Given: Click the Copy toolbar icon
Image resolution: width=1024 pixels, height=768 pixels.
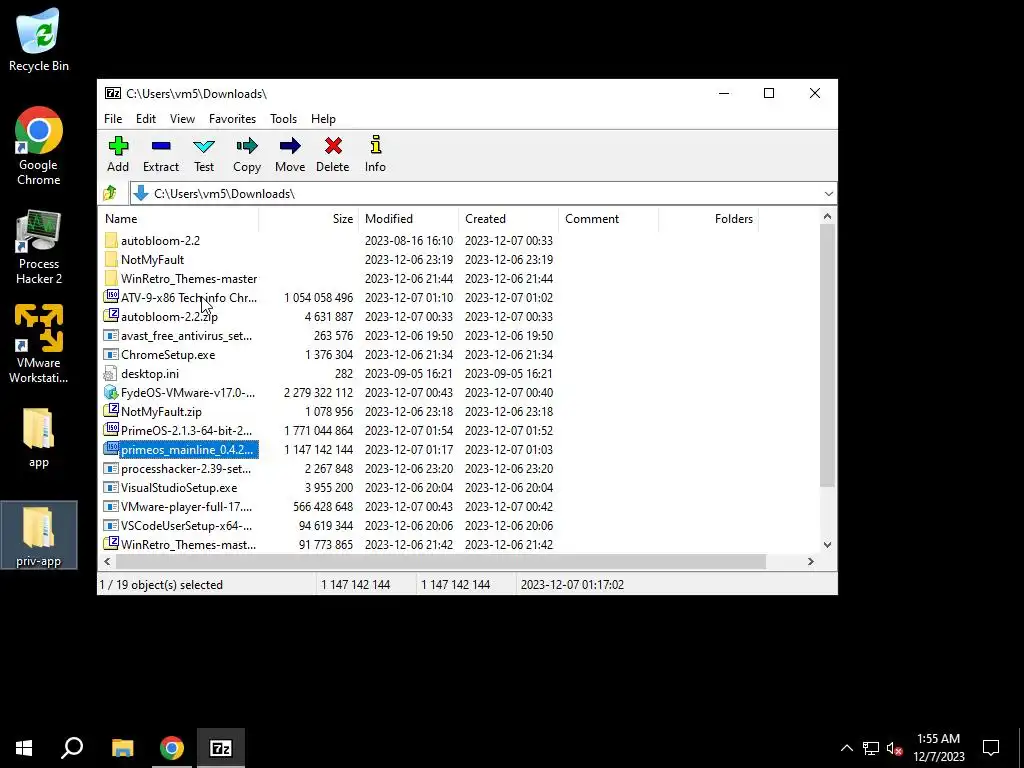Looking at the screenshot, I should pos(247,146).
